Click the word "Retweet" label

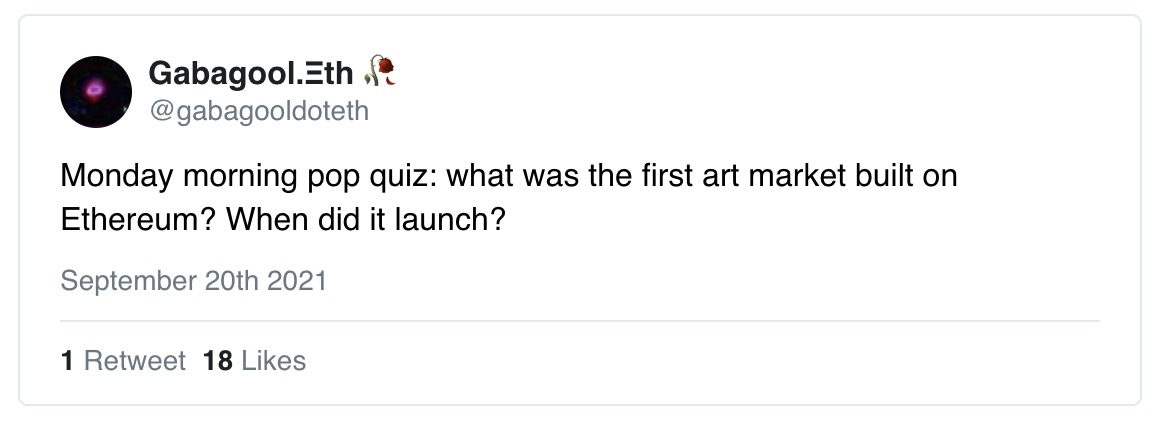click(x=135, y=360)
